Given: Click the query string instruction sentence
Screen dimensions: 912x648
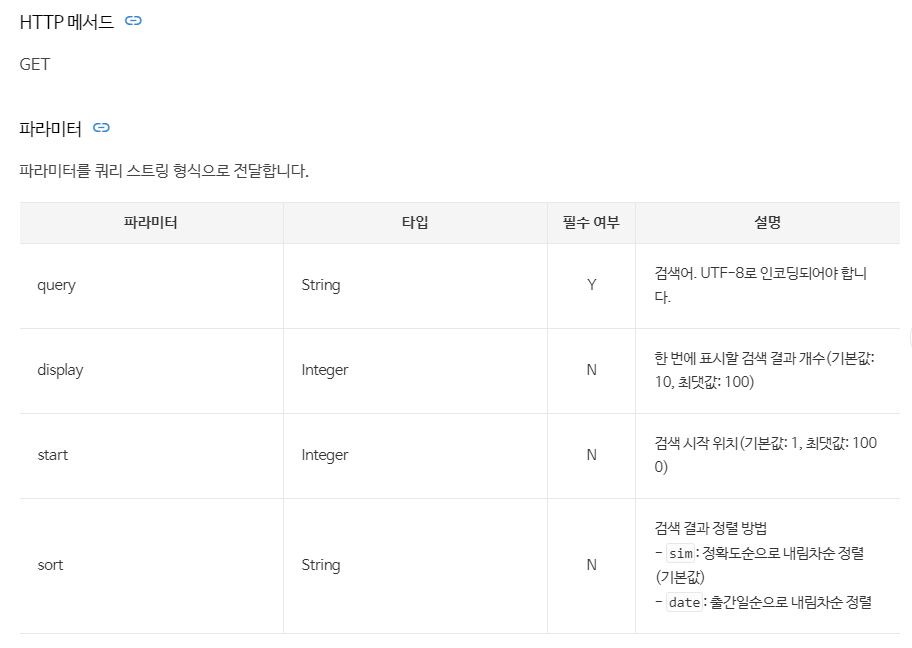Looking at the screenshot, I should click(x=164, y=171).
